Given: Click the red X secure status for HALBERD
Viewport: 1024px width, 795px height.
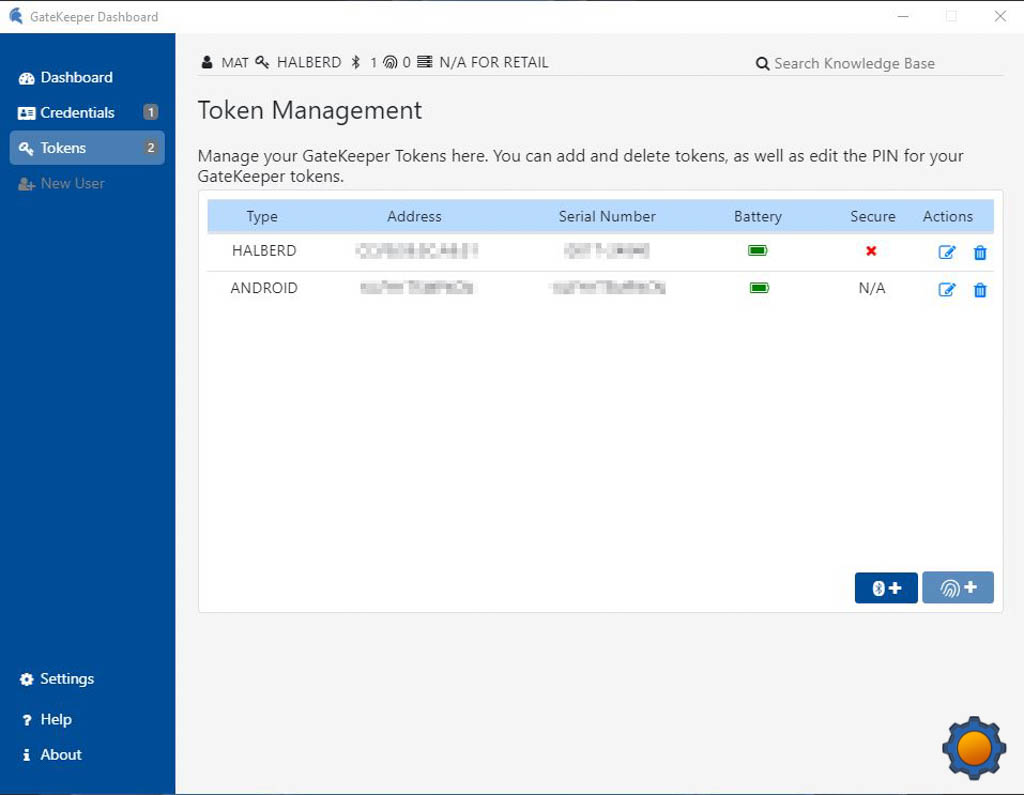Looking at the screenshot, I should point(871,251).
